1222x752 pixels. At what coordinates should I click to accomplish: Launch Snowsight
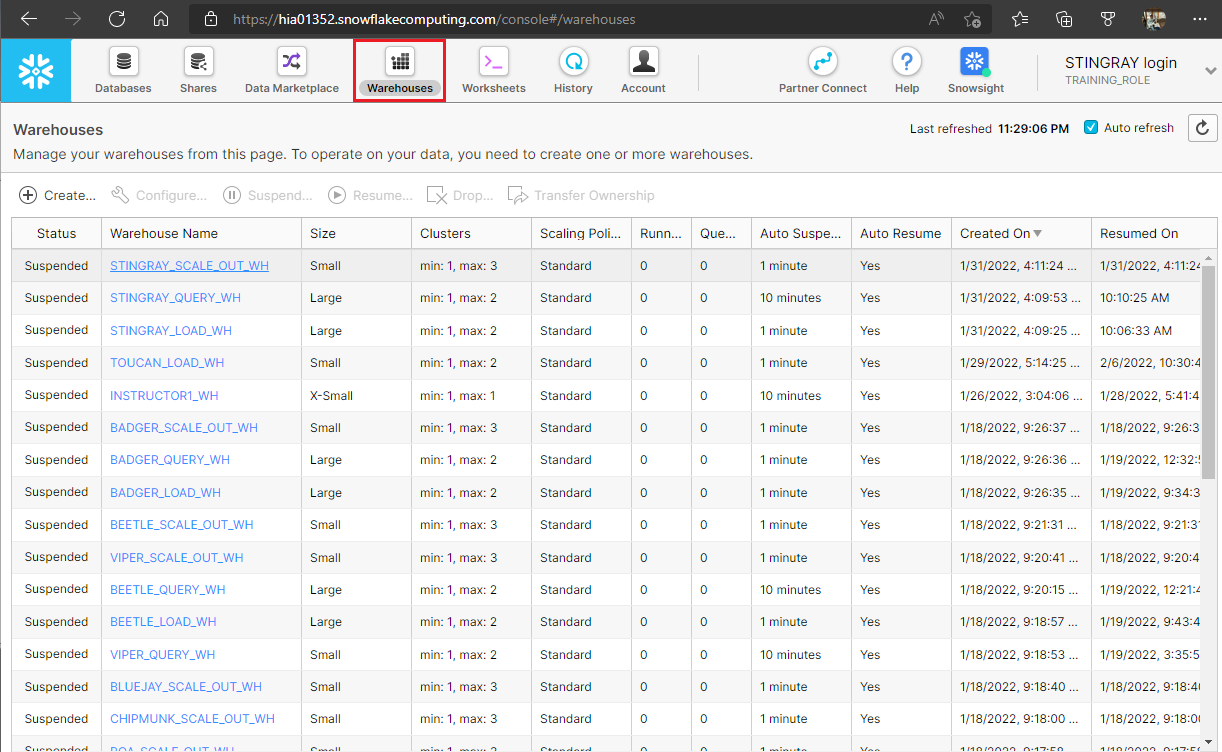click(975, 72)
